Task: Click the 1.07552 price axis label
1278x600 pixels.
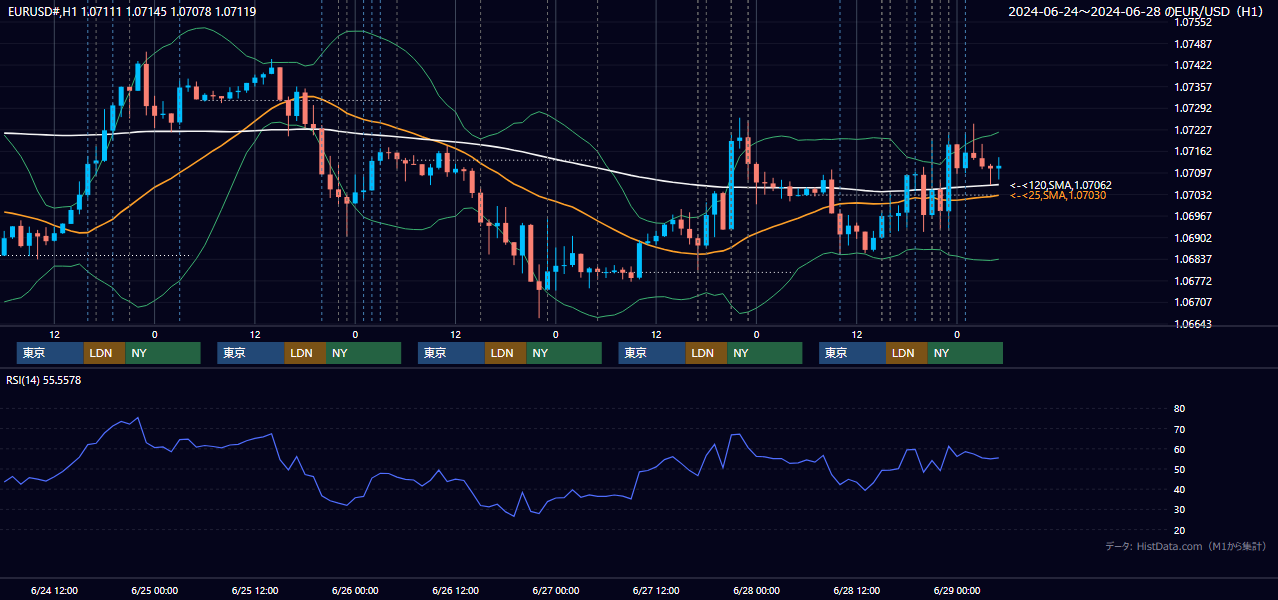Action: pos(1192,22)
